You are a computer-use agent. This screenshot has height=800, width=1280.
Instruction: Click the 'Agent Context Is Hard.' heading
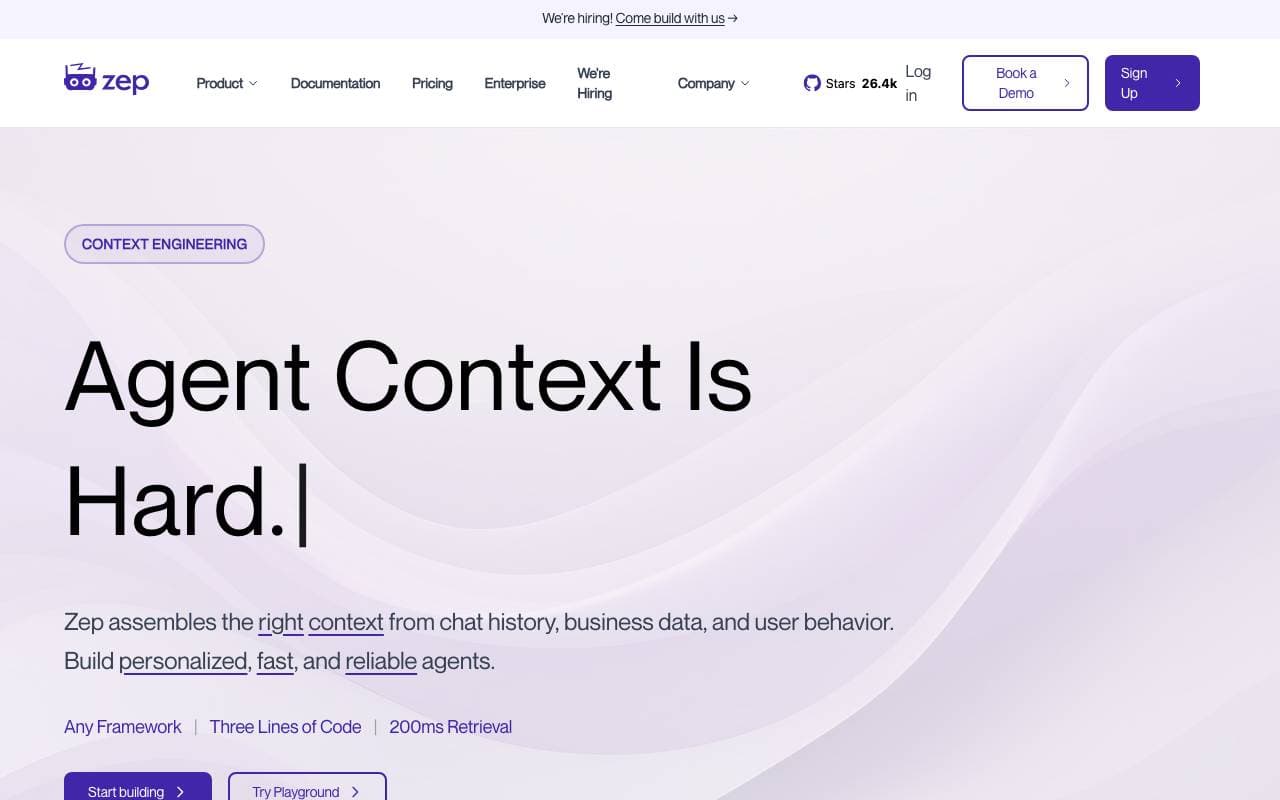pyautogui.click(x=408, y=440)
